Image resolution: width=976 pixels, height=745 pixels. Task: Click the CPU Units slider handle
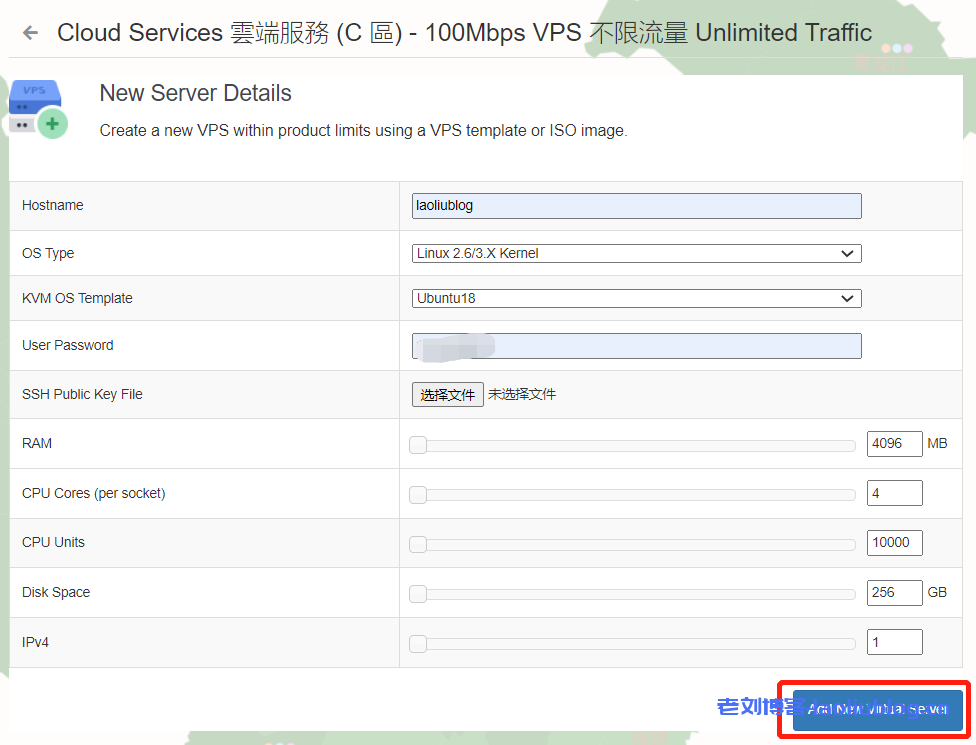click(x=418, y=544)
